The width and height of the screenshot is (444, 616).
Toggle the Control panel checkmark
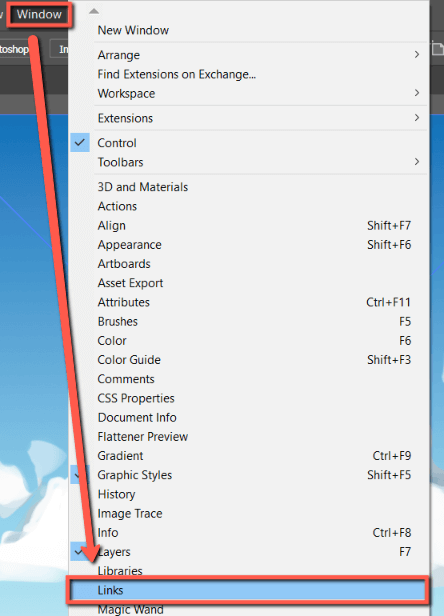(x=80, y=143)
